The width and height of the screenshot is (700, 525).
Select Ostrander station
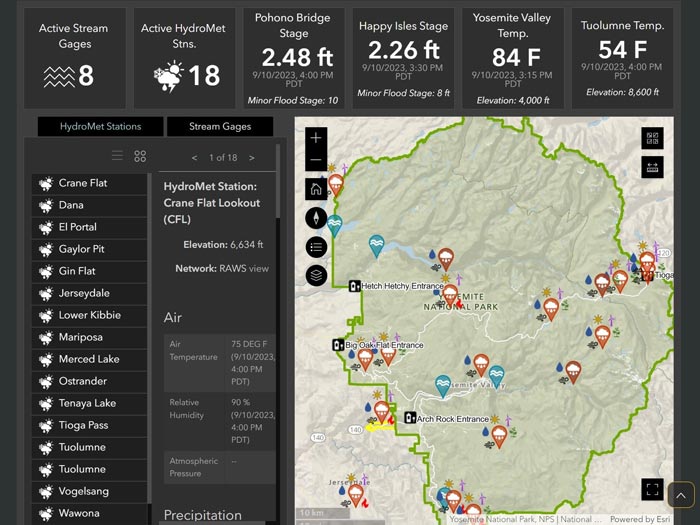point(89,381)
